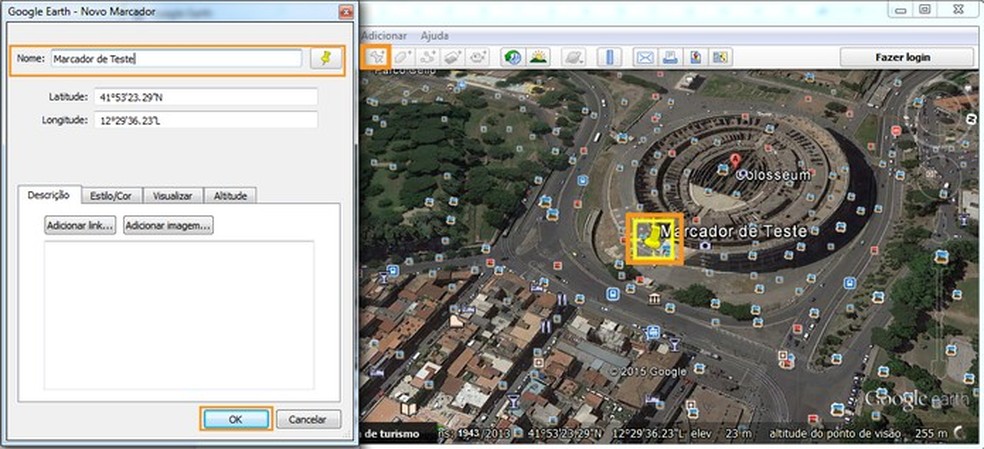Click the museum building icon on the map
The height and width of the screenshot is (449, 984).
655,298
